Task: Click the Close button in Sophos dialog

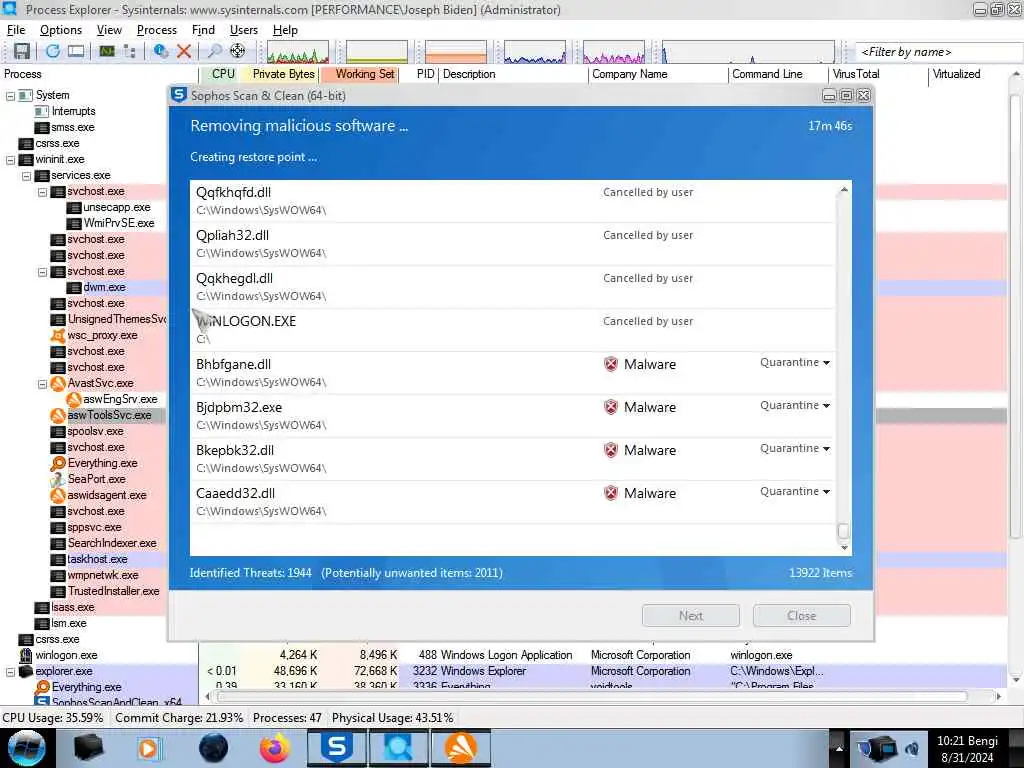Action: (x=801, y=616)
